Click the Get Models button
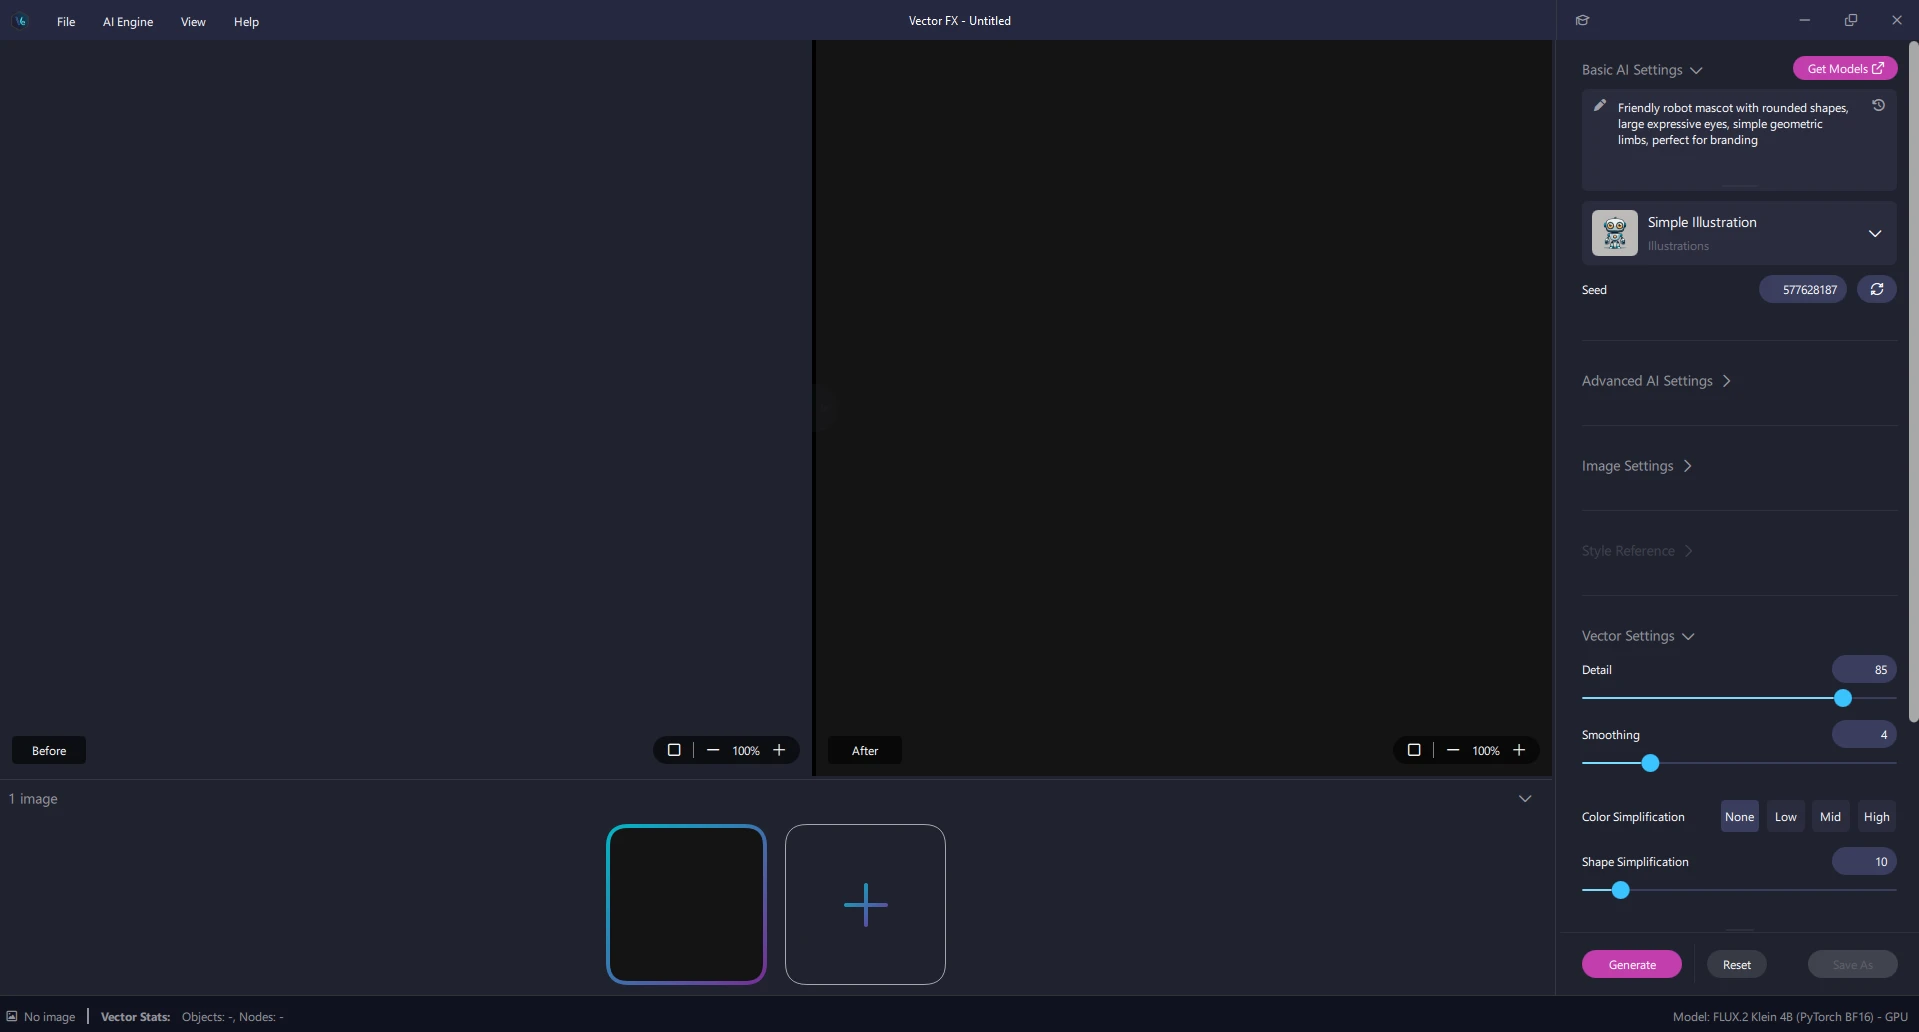Viewport: 1919px width, 1032px height. click(1845, 68)
